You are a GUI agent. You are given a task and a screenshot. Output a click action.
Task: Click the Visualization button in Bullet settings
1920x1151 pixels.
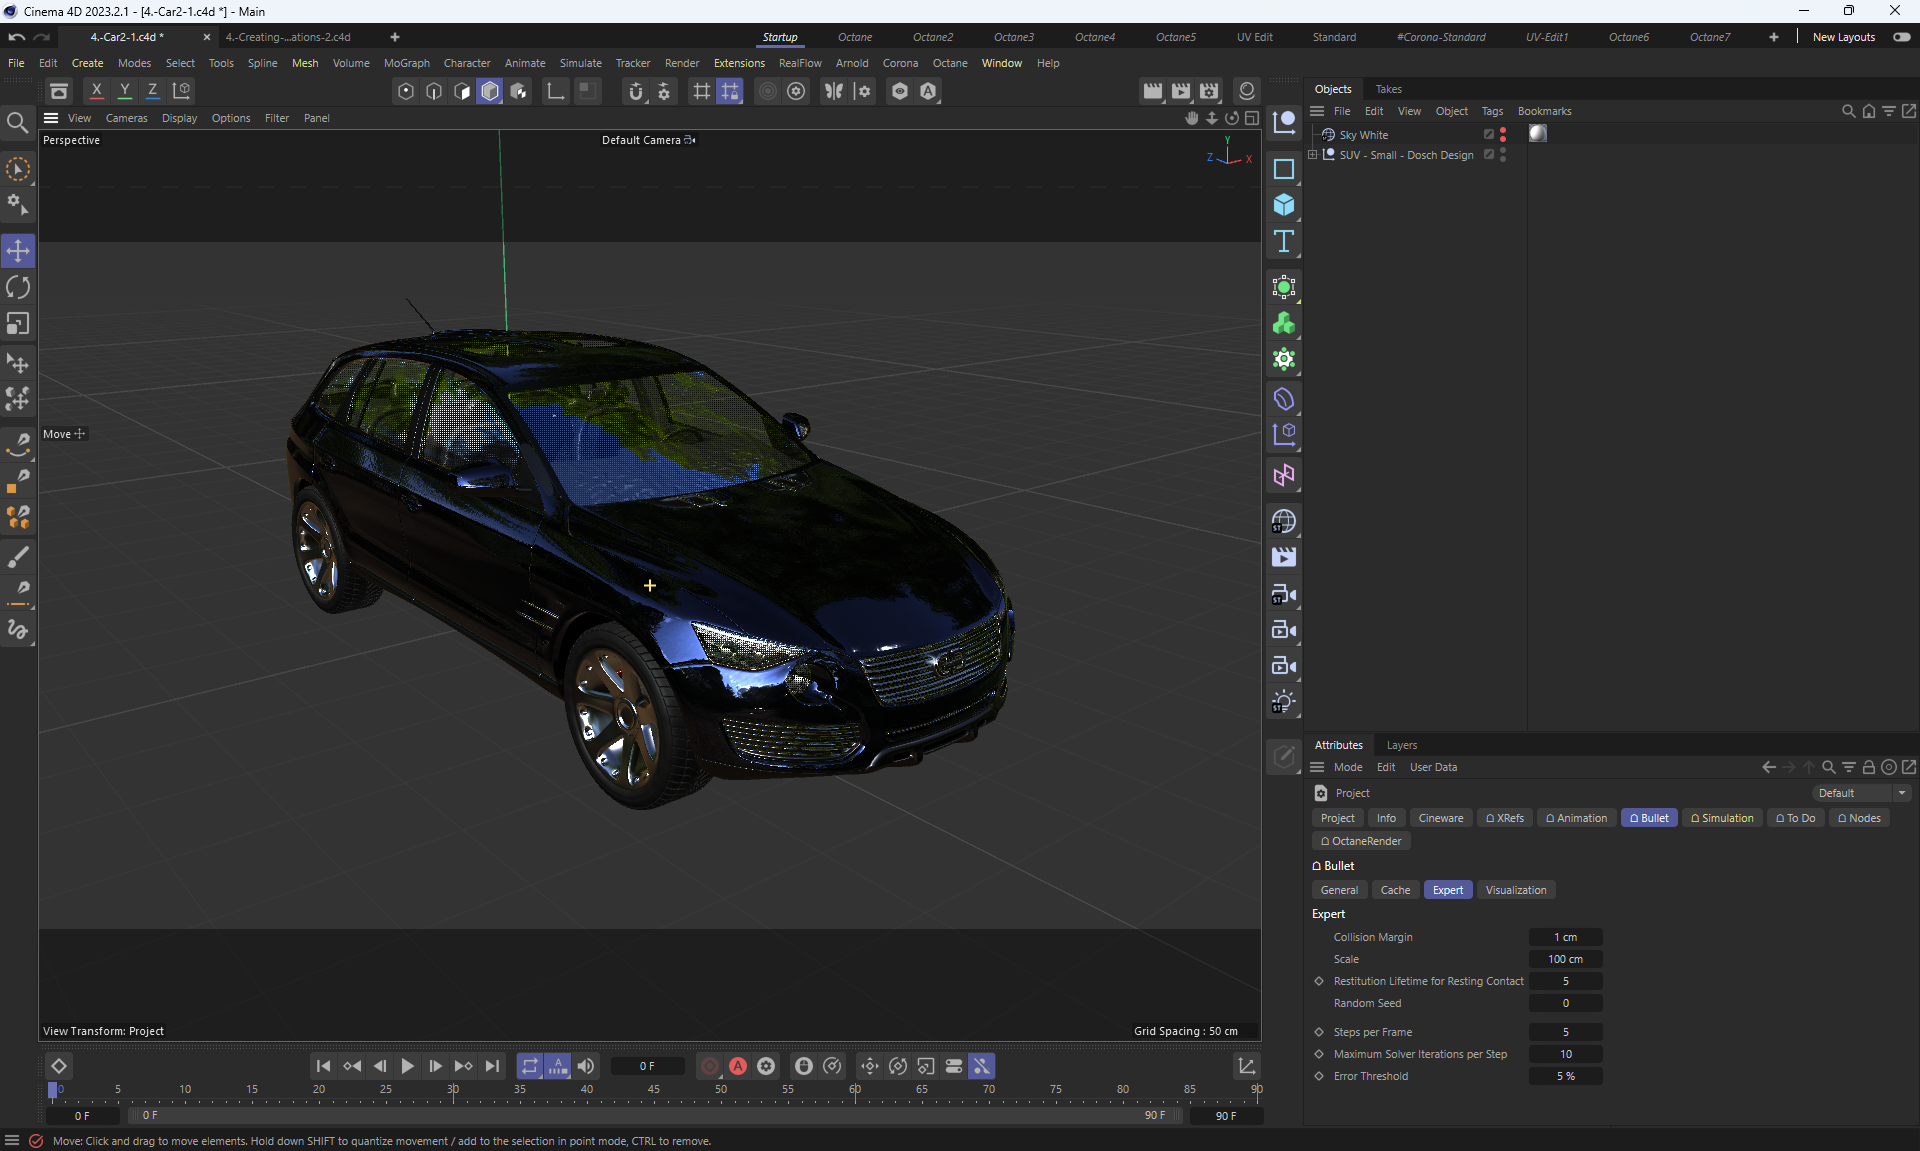pyautogui.click(x=1515, y=890)
